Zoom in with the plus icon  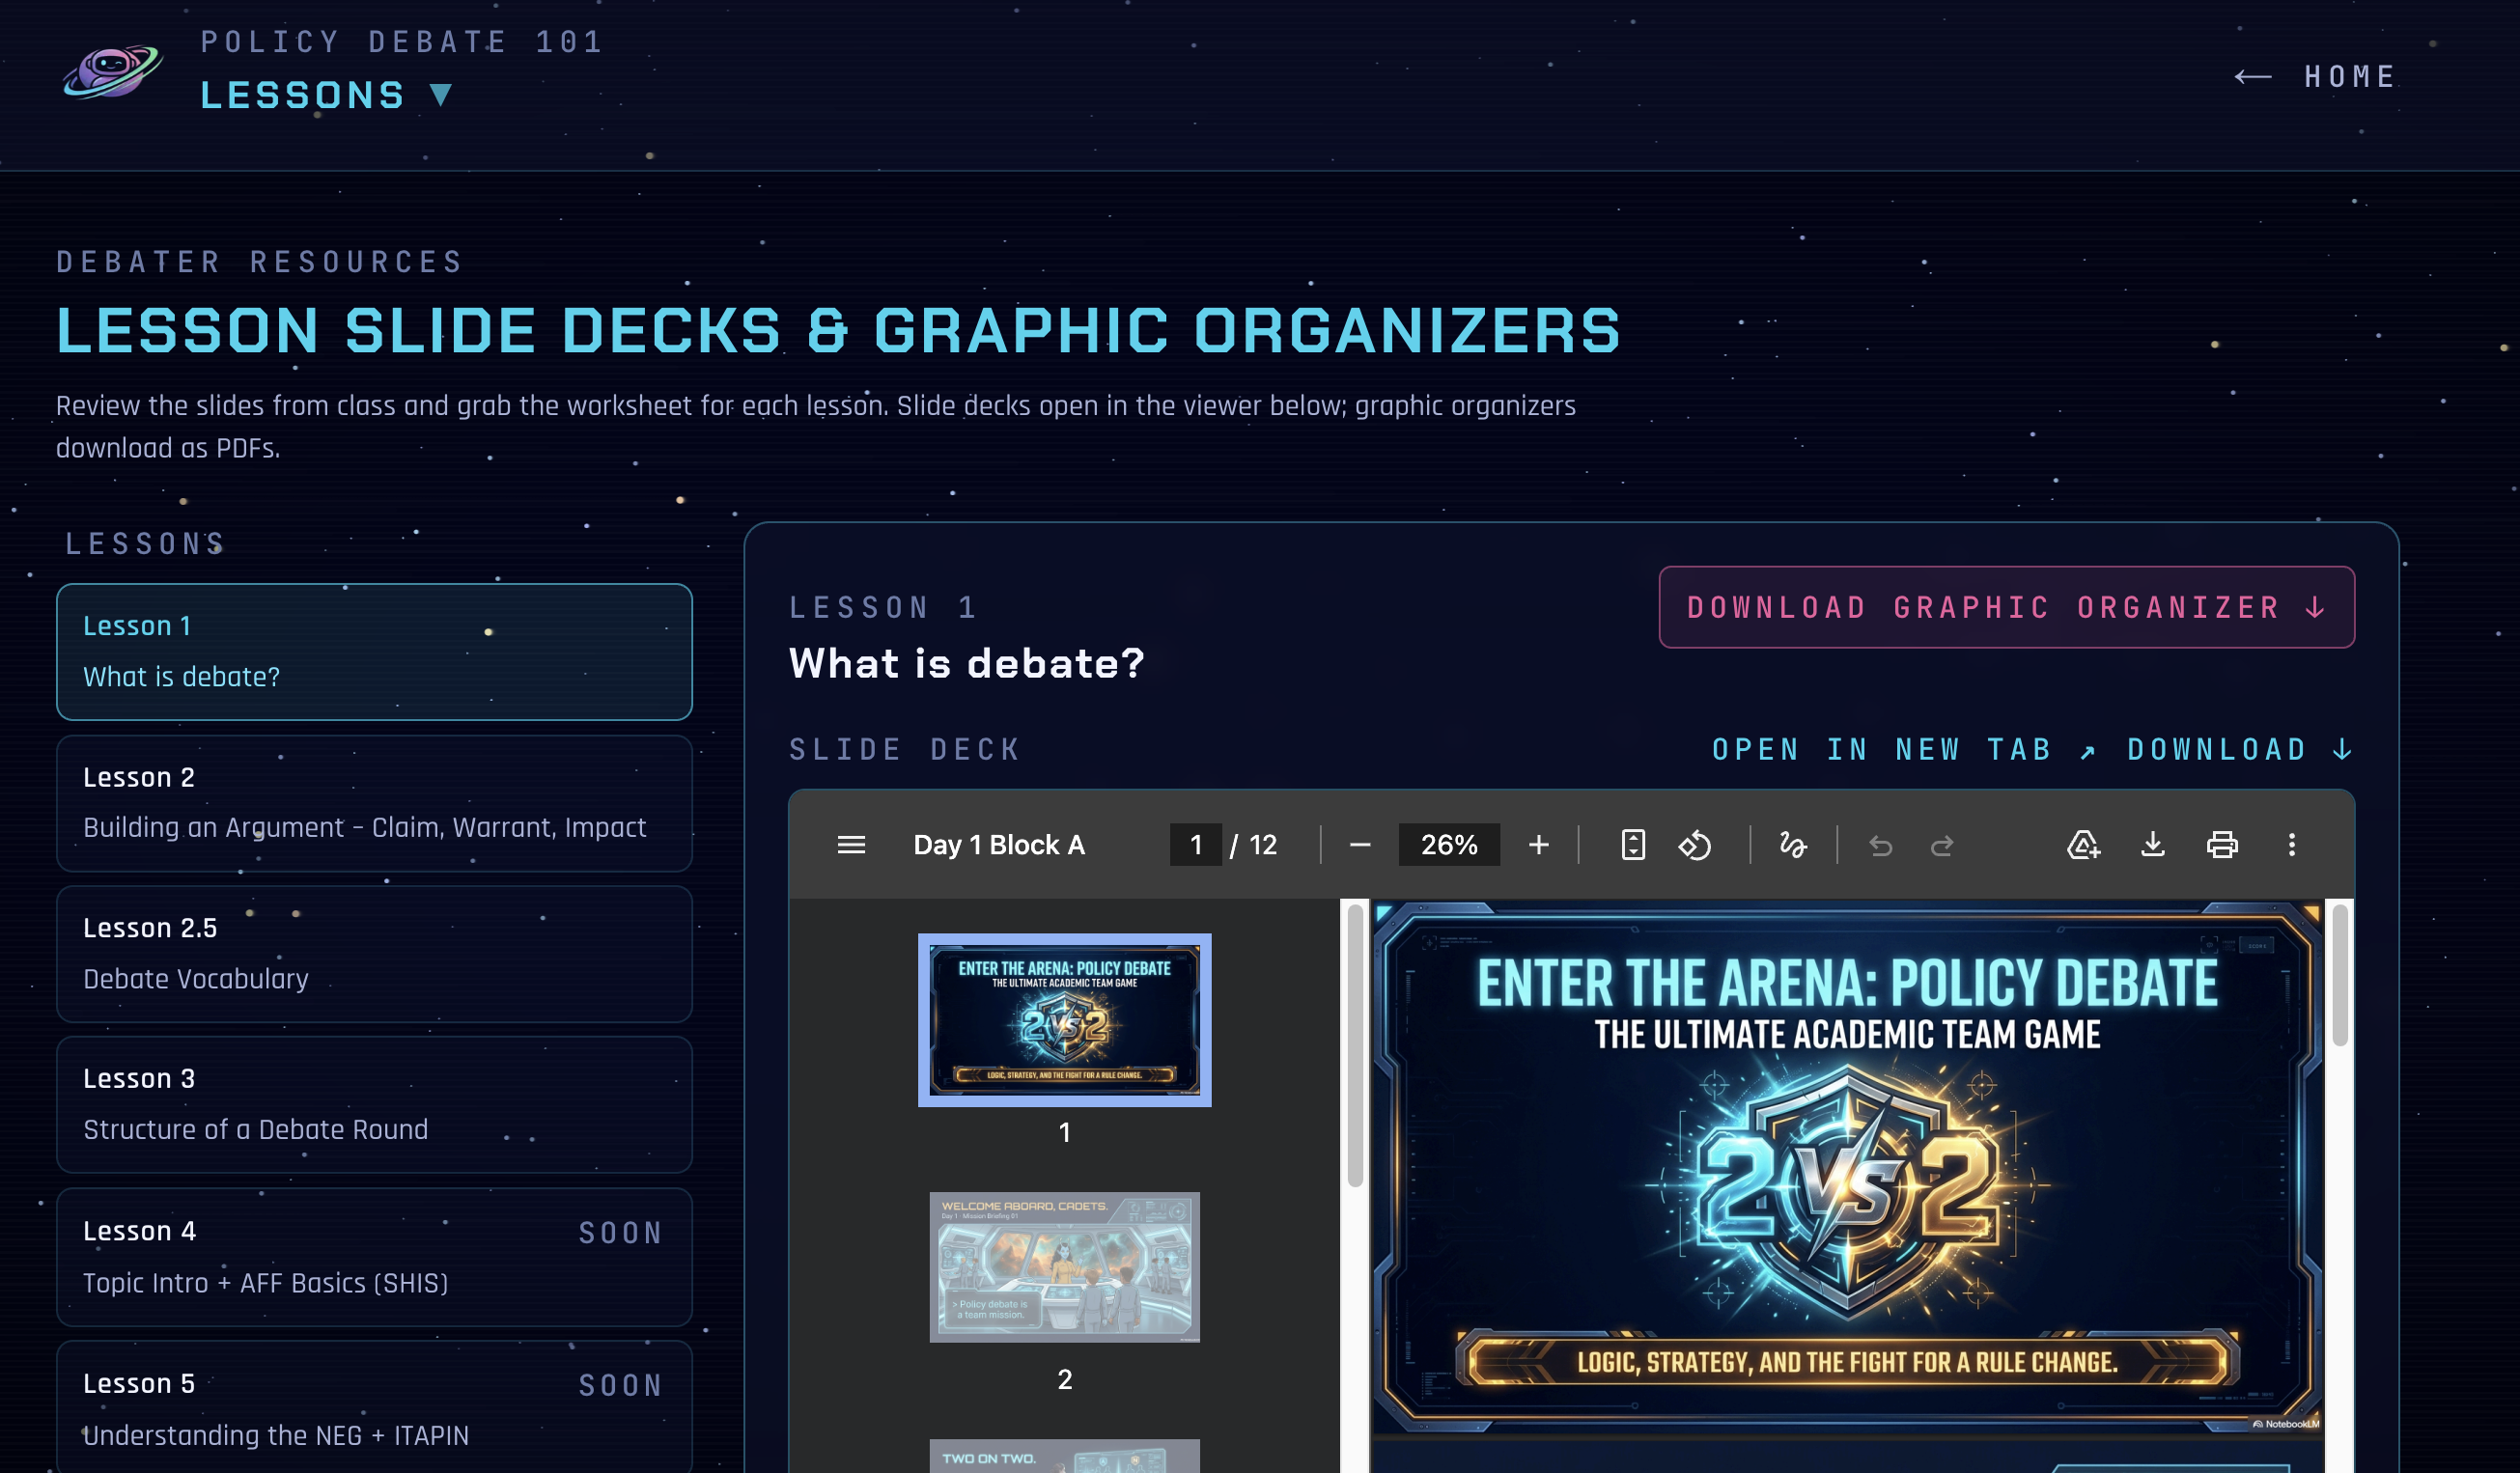[x=1539, y=845]
